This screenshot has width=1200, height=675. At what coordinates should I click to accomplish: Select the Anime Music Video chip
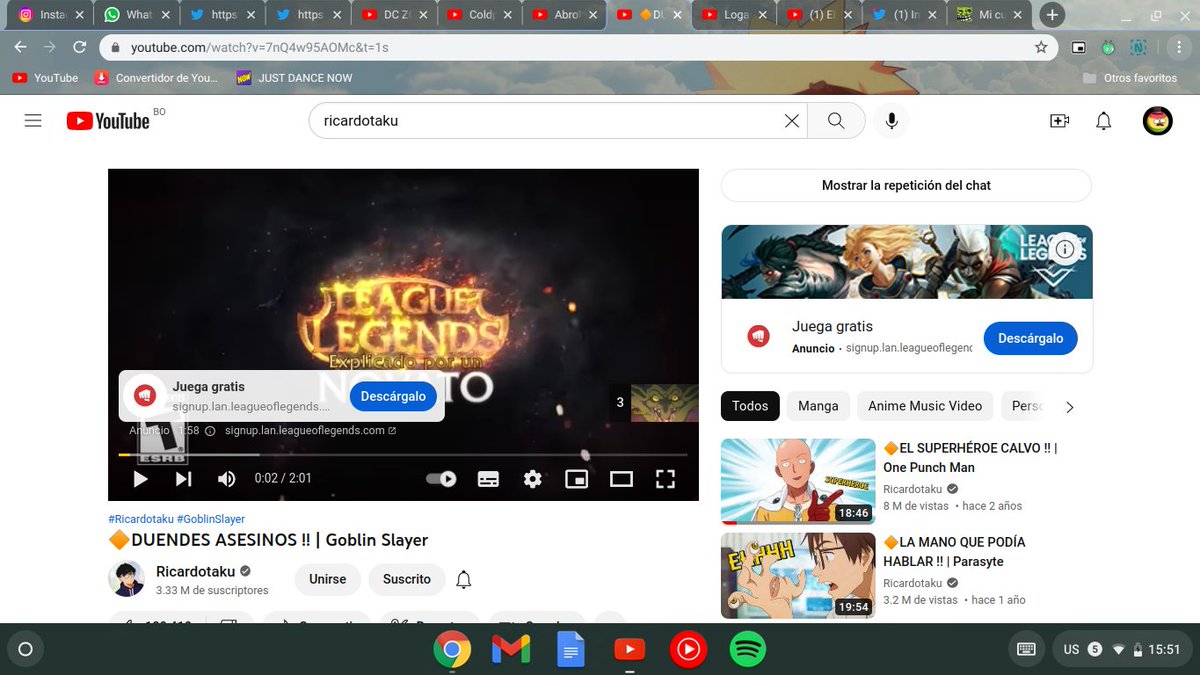tap(925, 406)
